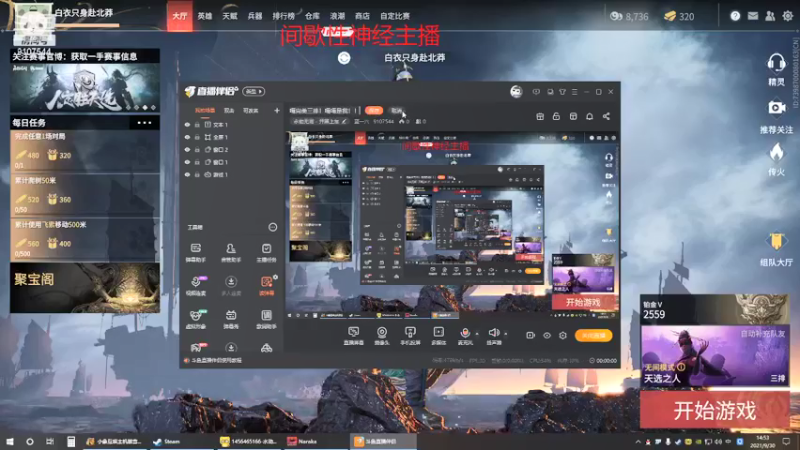Image resolution: width=800 pixels, height=450 pixels.
Task: Open streaming settings gear in bottom bar
Action: click(563, 336)
